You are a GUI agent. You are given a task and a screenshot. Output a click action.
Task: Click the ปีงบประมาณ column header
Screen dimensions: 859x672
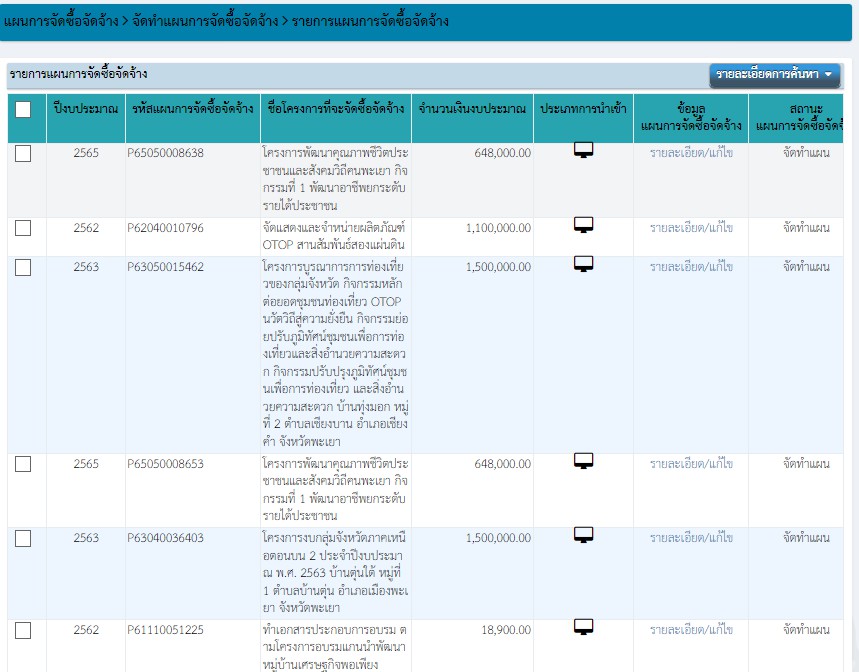(86, 108)
